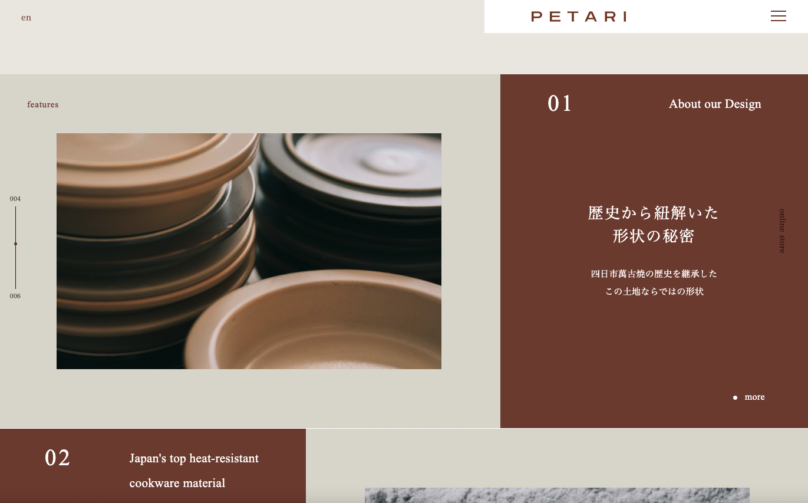Viewport: 808px width, 503px height.
Task: Click the more link with dot
Action: (x=749, y=397)
